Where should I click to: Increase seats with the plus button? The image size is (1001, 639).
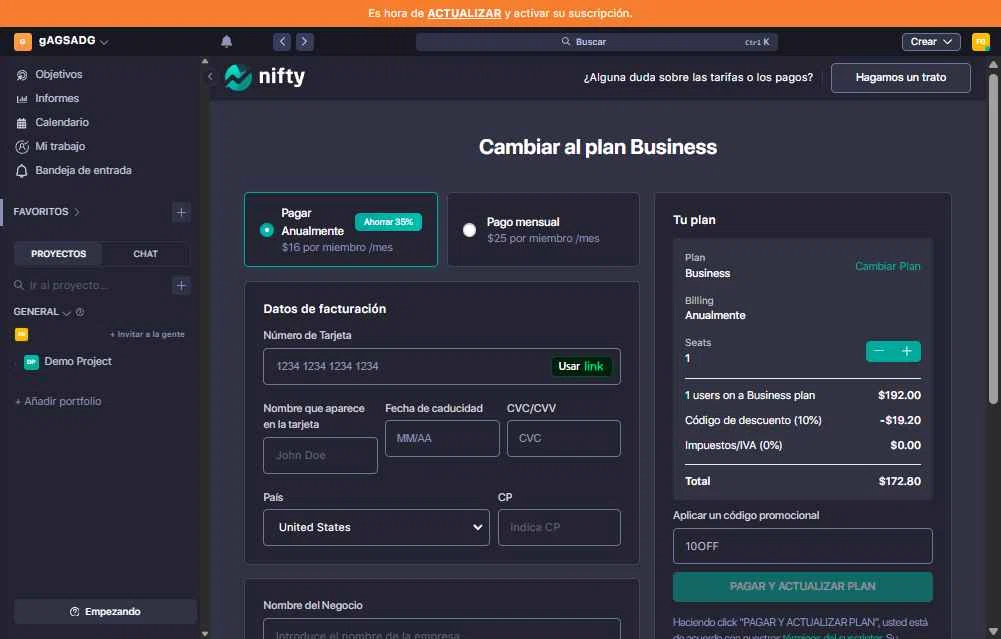[x=907, y=351]
